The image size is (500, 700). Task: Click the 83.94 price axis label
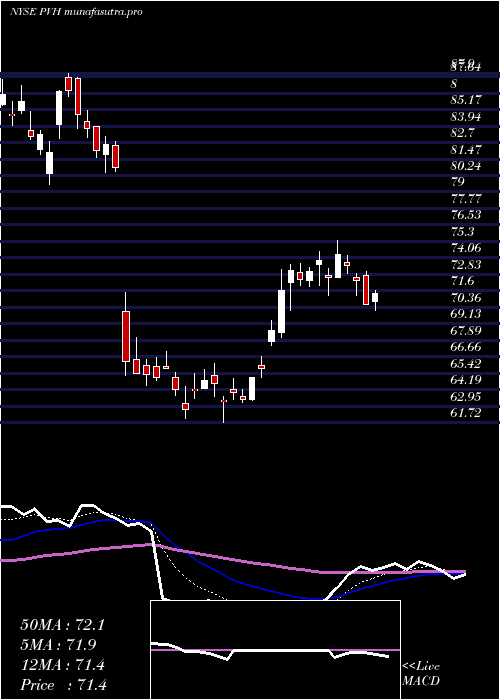[467, 117]
